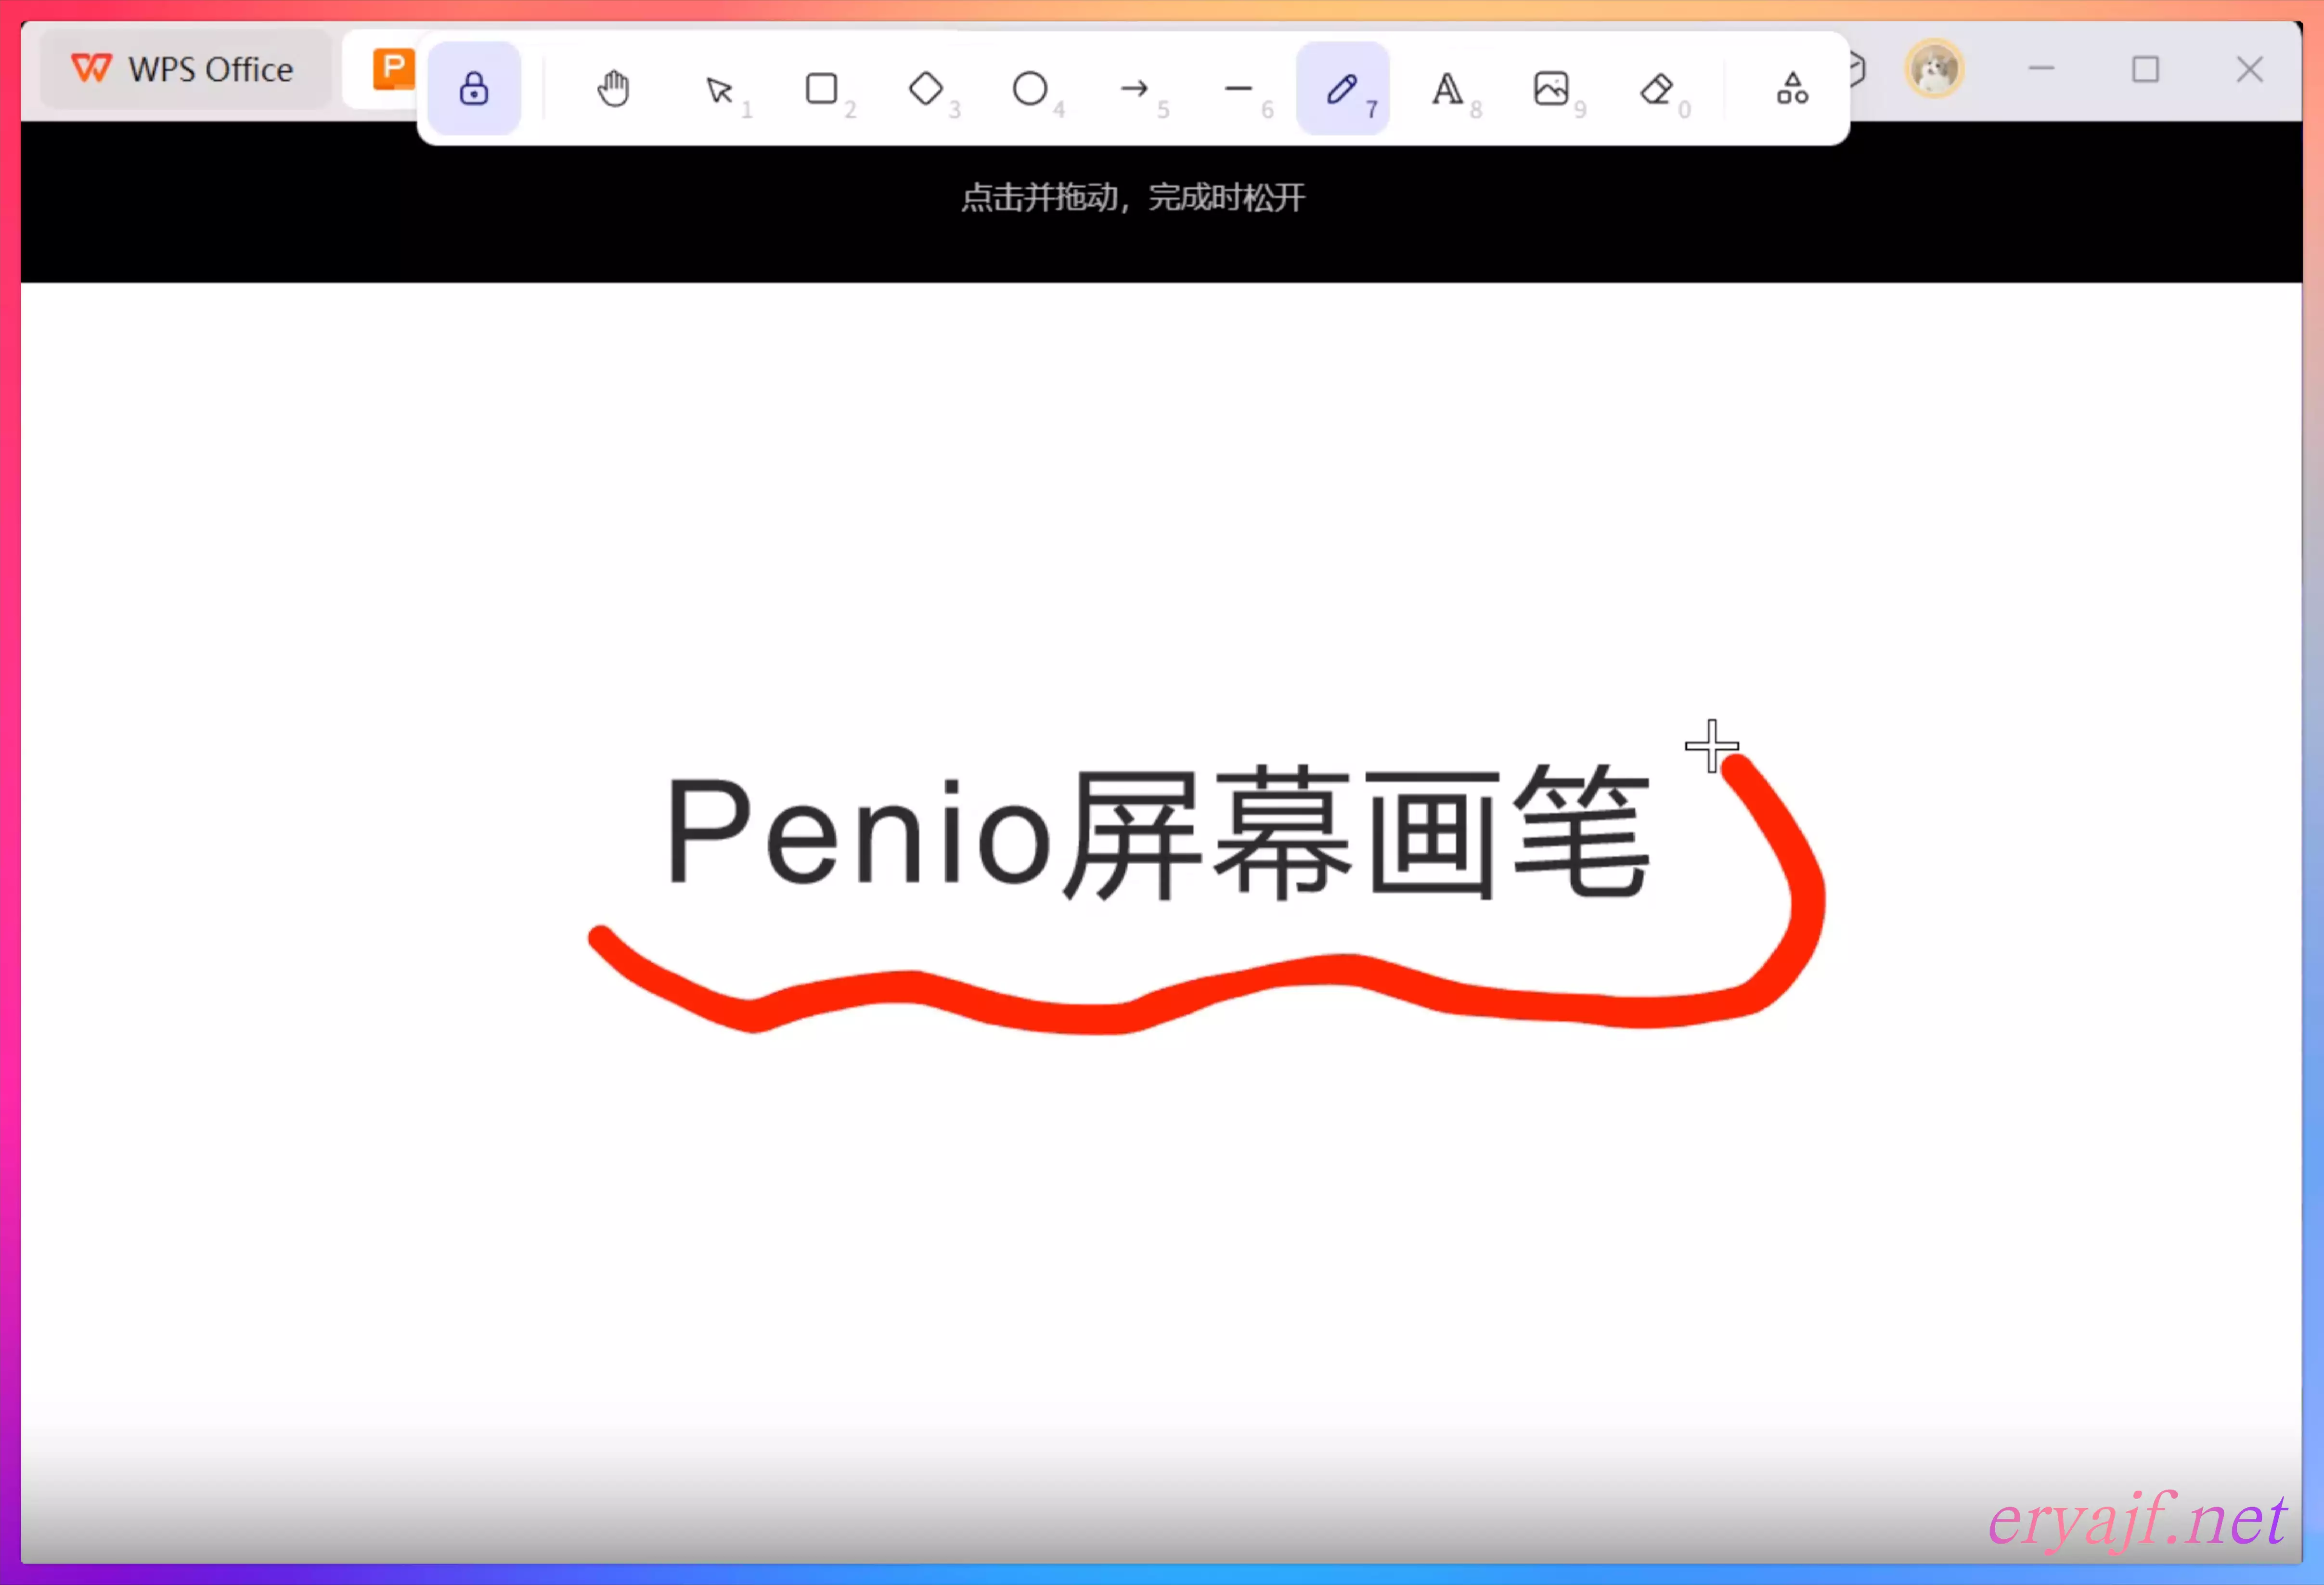Select the Eraser tool
Screen dimensions: 2324x1585
tap(1656, 89)
